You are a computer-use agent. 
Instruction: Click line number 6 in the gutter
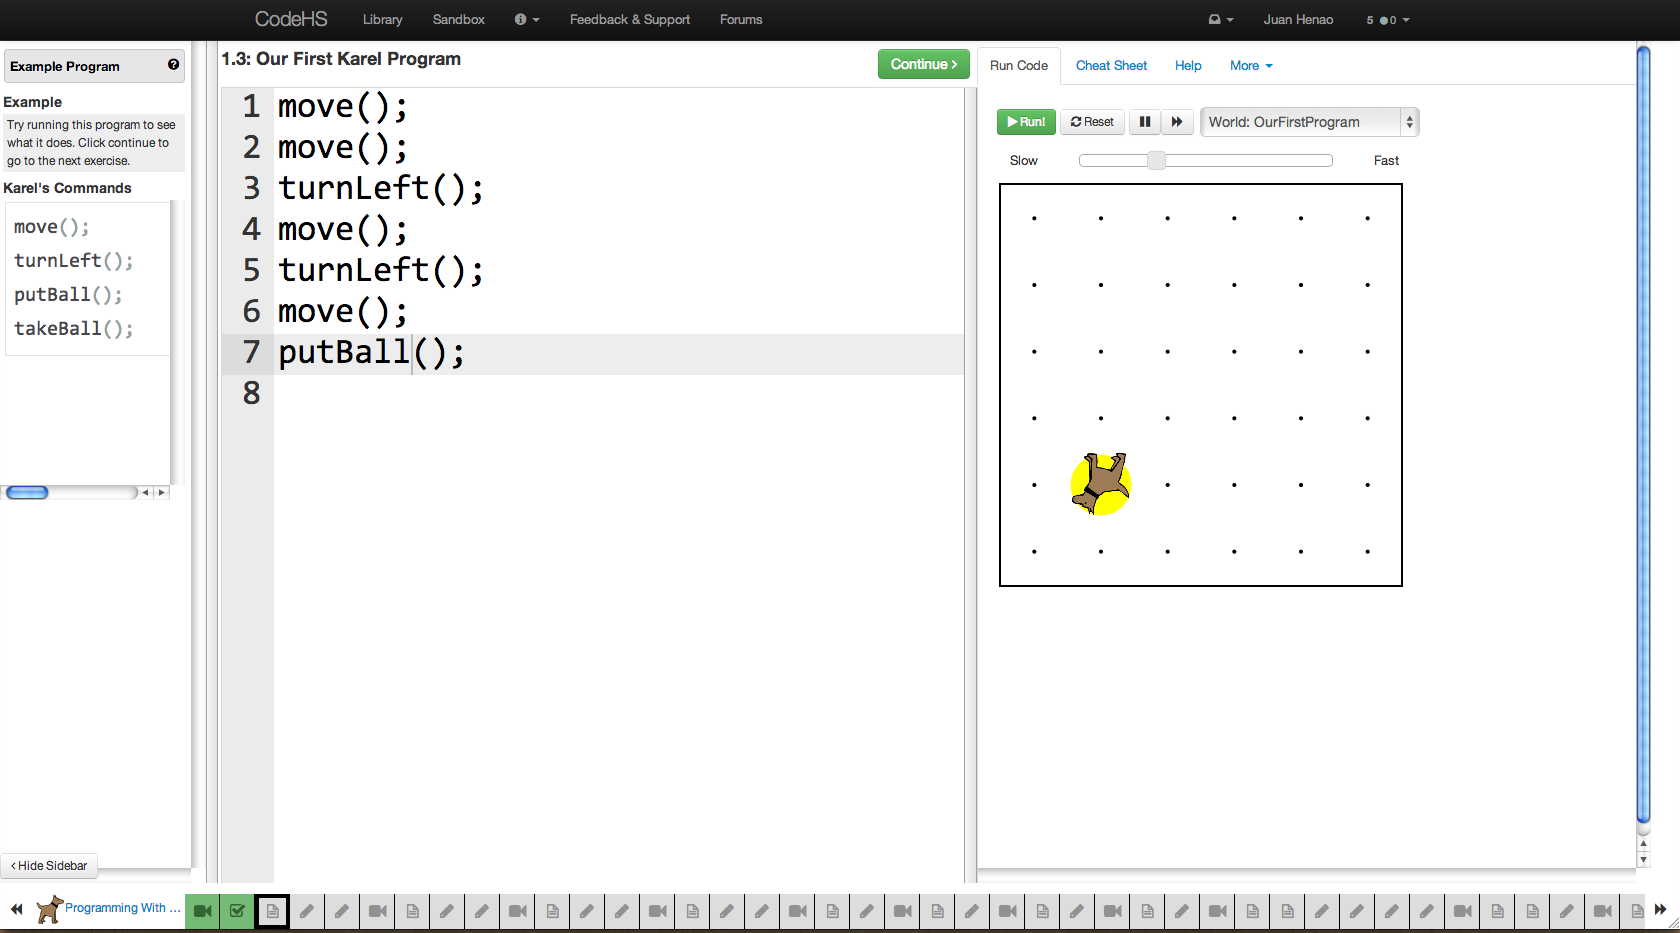tap(251, 311)
